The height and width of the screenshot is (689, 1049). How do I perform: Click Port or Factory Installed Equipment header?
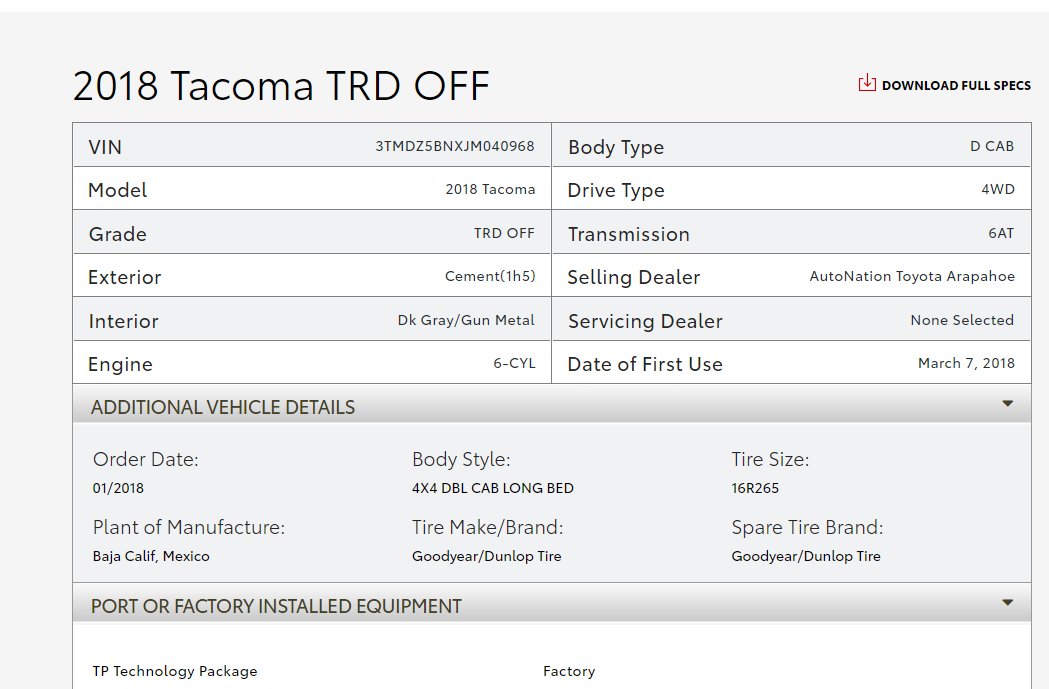point(276,606)
